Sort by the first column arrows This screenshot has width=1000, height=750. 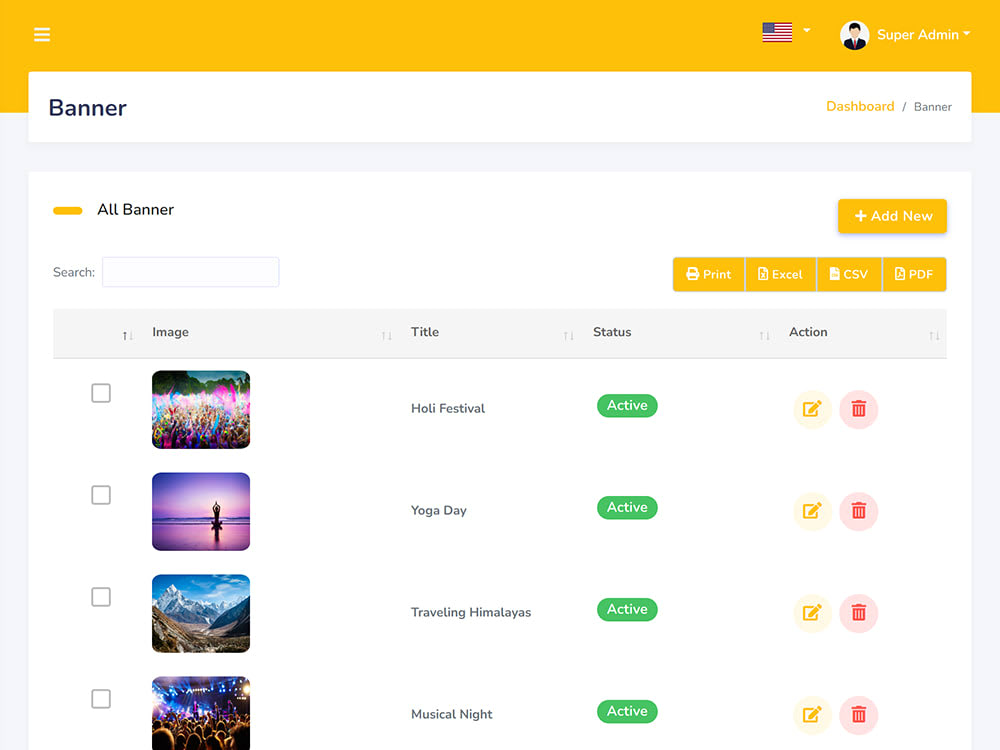128,335
